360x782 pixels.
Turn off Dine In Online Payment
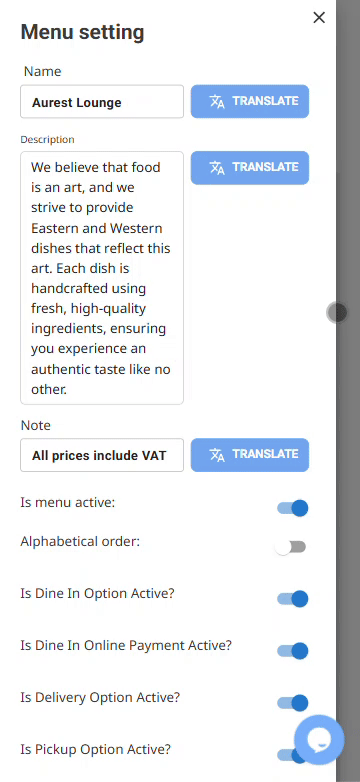click(x=293, y=651)
